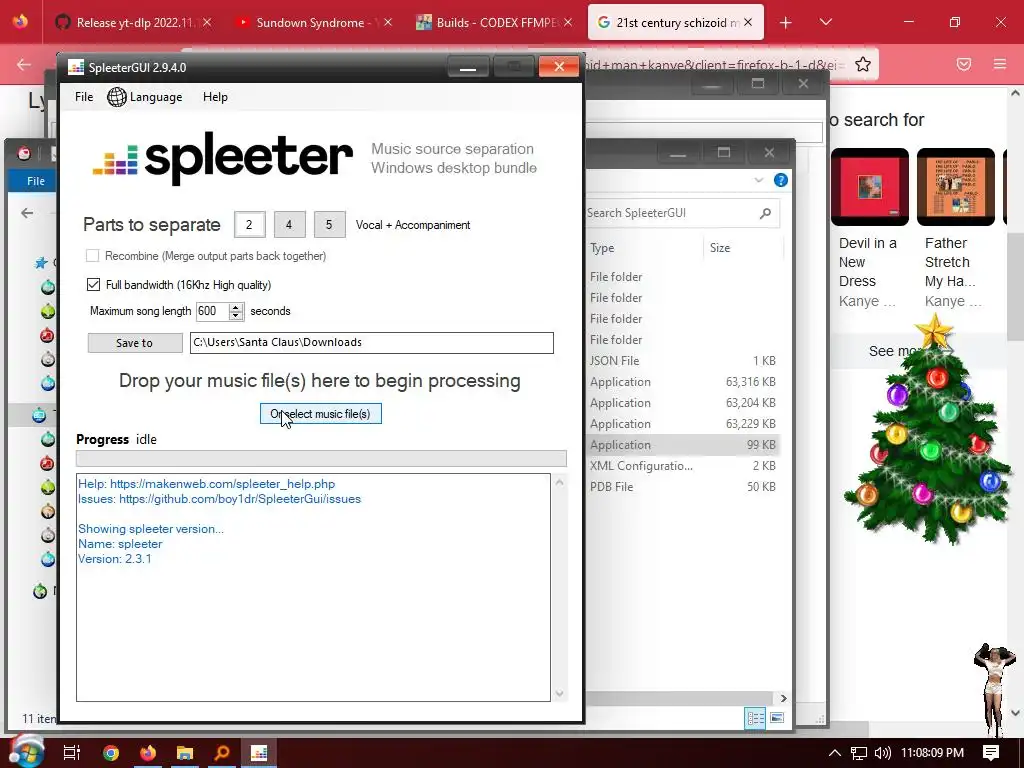The width and height of the screenshot is (1024, 768).
Task: Click Search SpleeterGUI field in Explorer
Action: click(x=671, y=213)
